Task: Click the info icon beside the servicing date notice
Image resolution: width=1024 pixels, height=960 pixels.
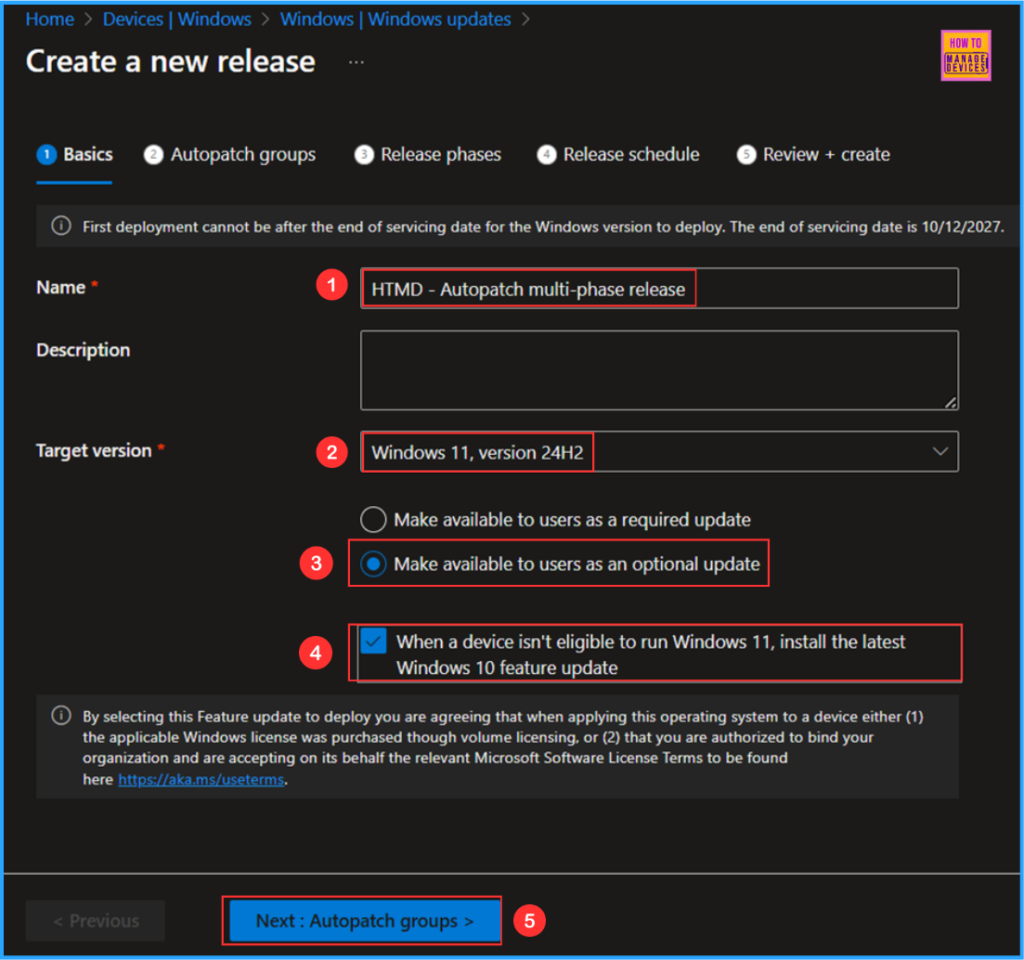Action: coord(61,226)
